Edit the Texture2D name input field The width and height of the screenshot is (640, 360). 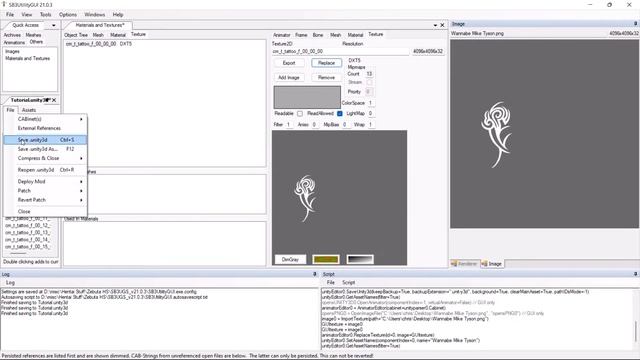coord(340,52)
